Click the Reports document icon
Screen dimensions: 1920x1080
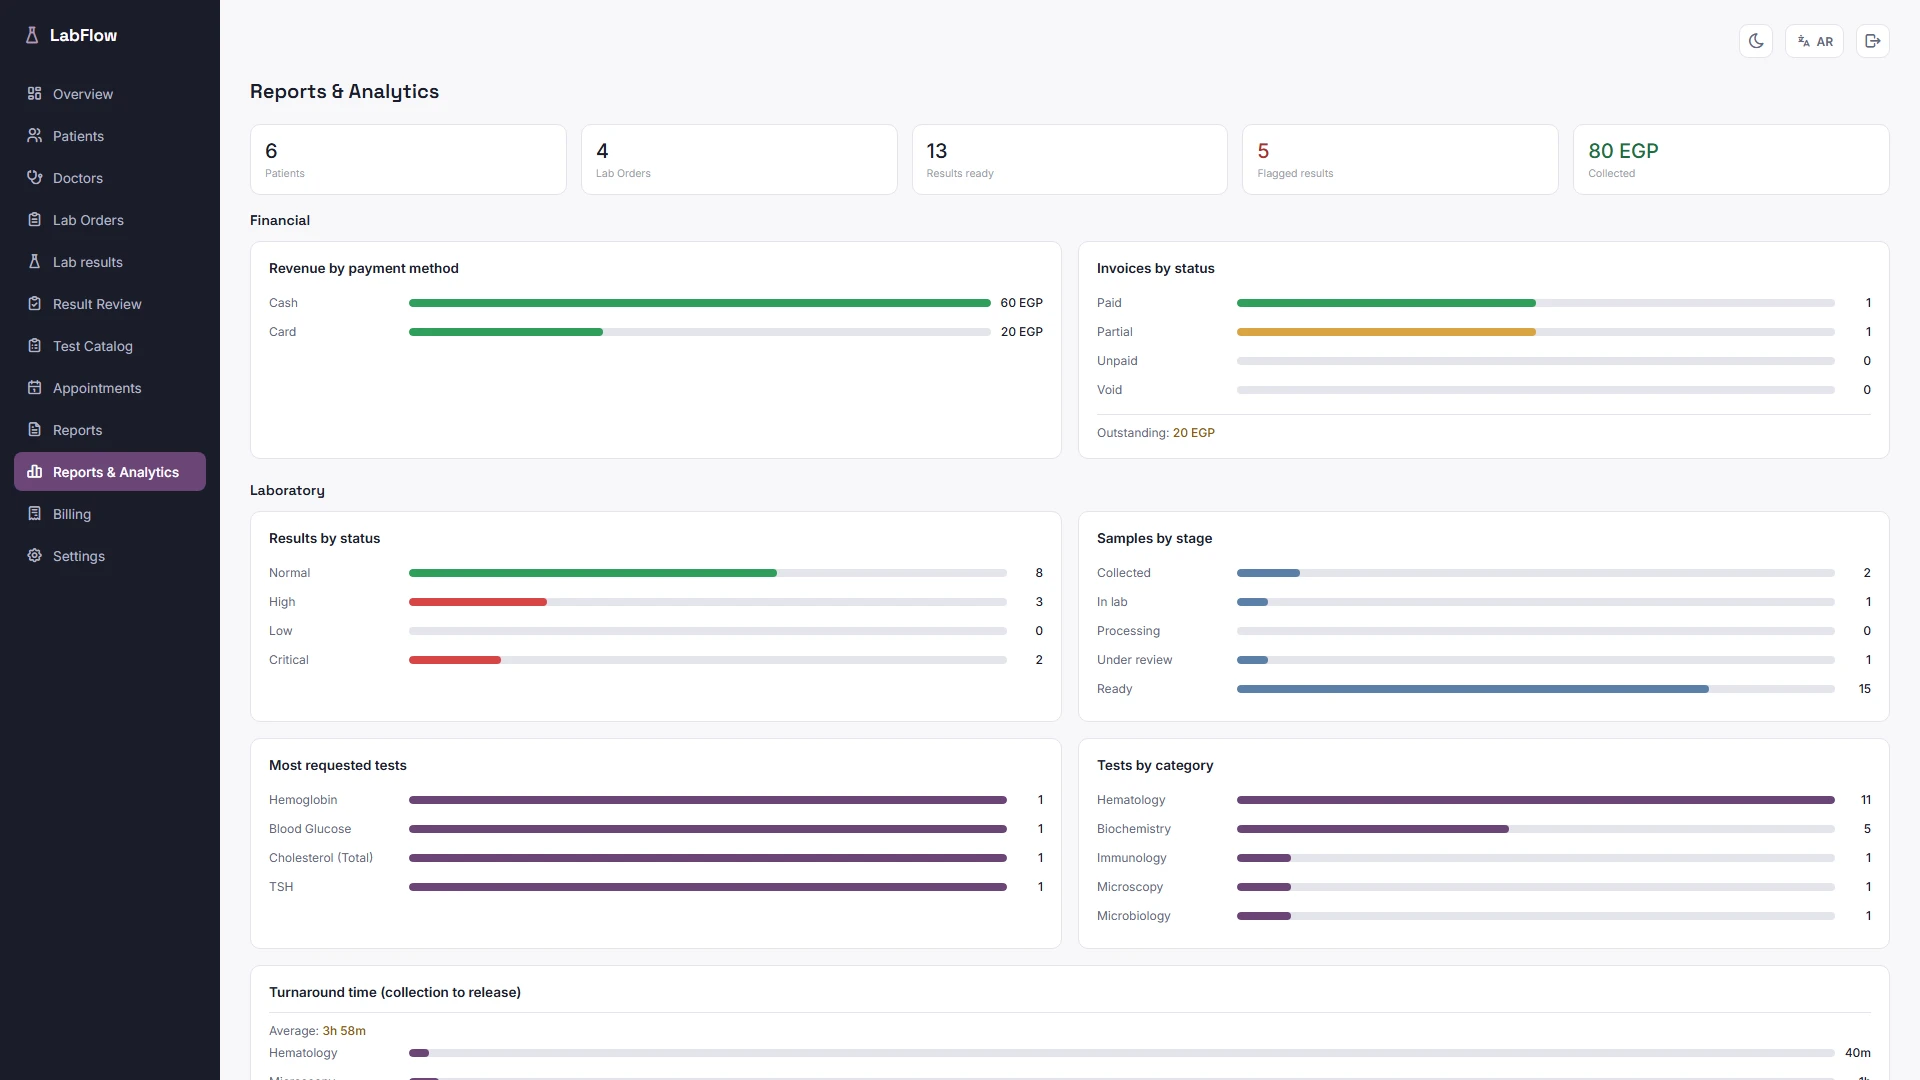pyautogui.click(x=34, y=429)
